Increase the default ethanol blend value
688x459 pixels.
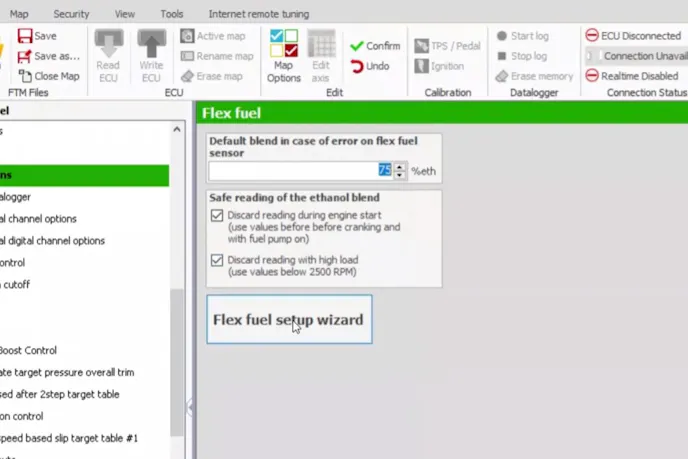(400, 166)
